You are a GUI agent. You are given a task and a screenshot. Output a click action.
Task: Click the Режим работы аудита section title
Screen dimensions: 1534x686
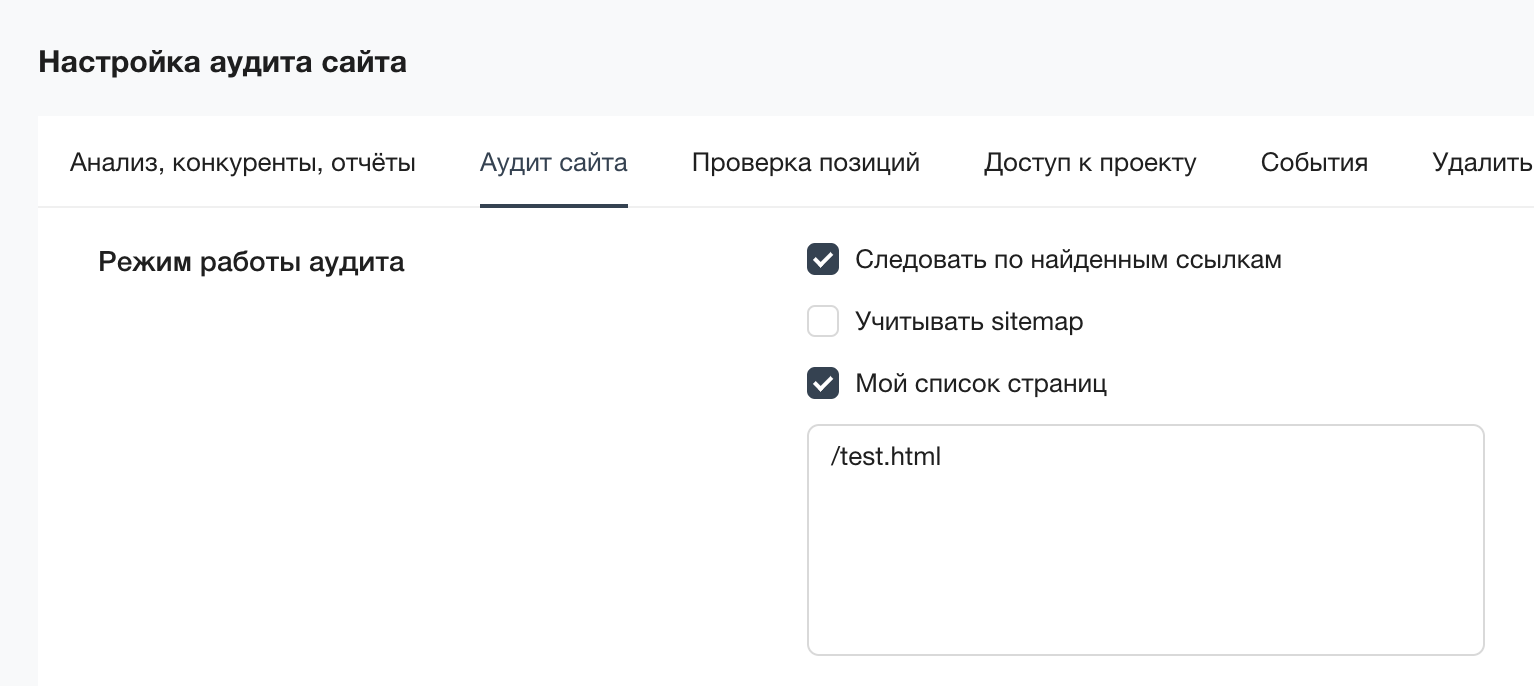point(252,263)
